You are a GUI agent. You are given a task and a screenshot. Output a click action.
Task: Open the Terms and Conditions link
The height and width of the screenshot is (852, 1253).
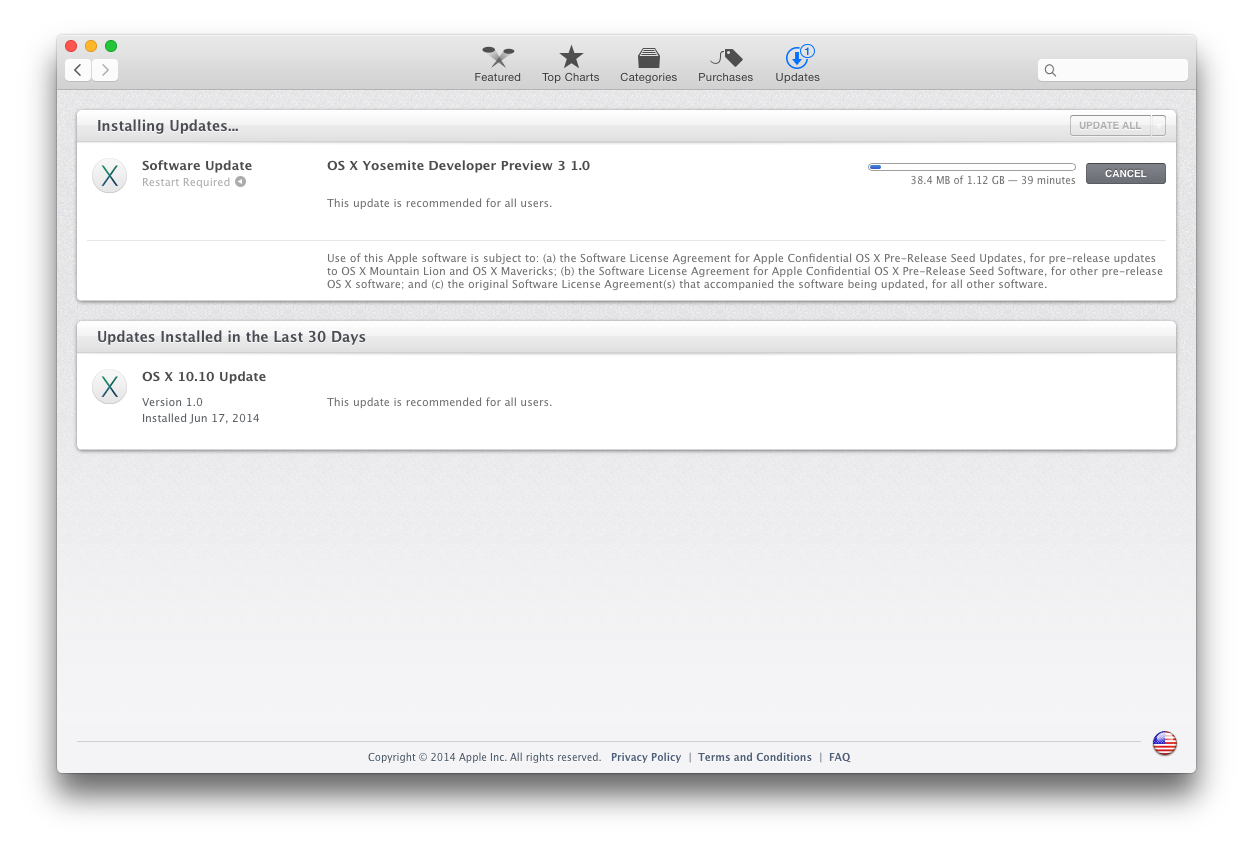(x=755, y=757)
